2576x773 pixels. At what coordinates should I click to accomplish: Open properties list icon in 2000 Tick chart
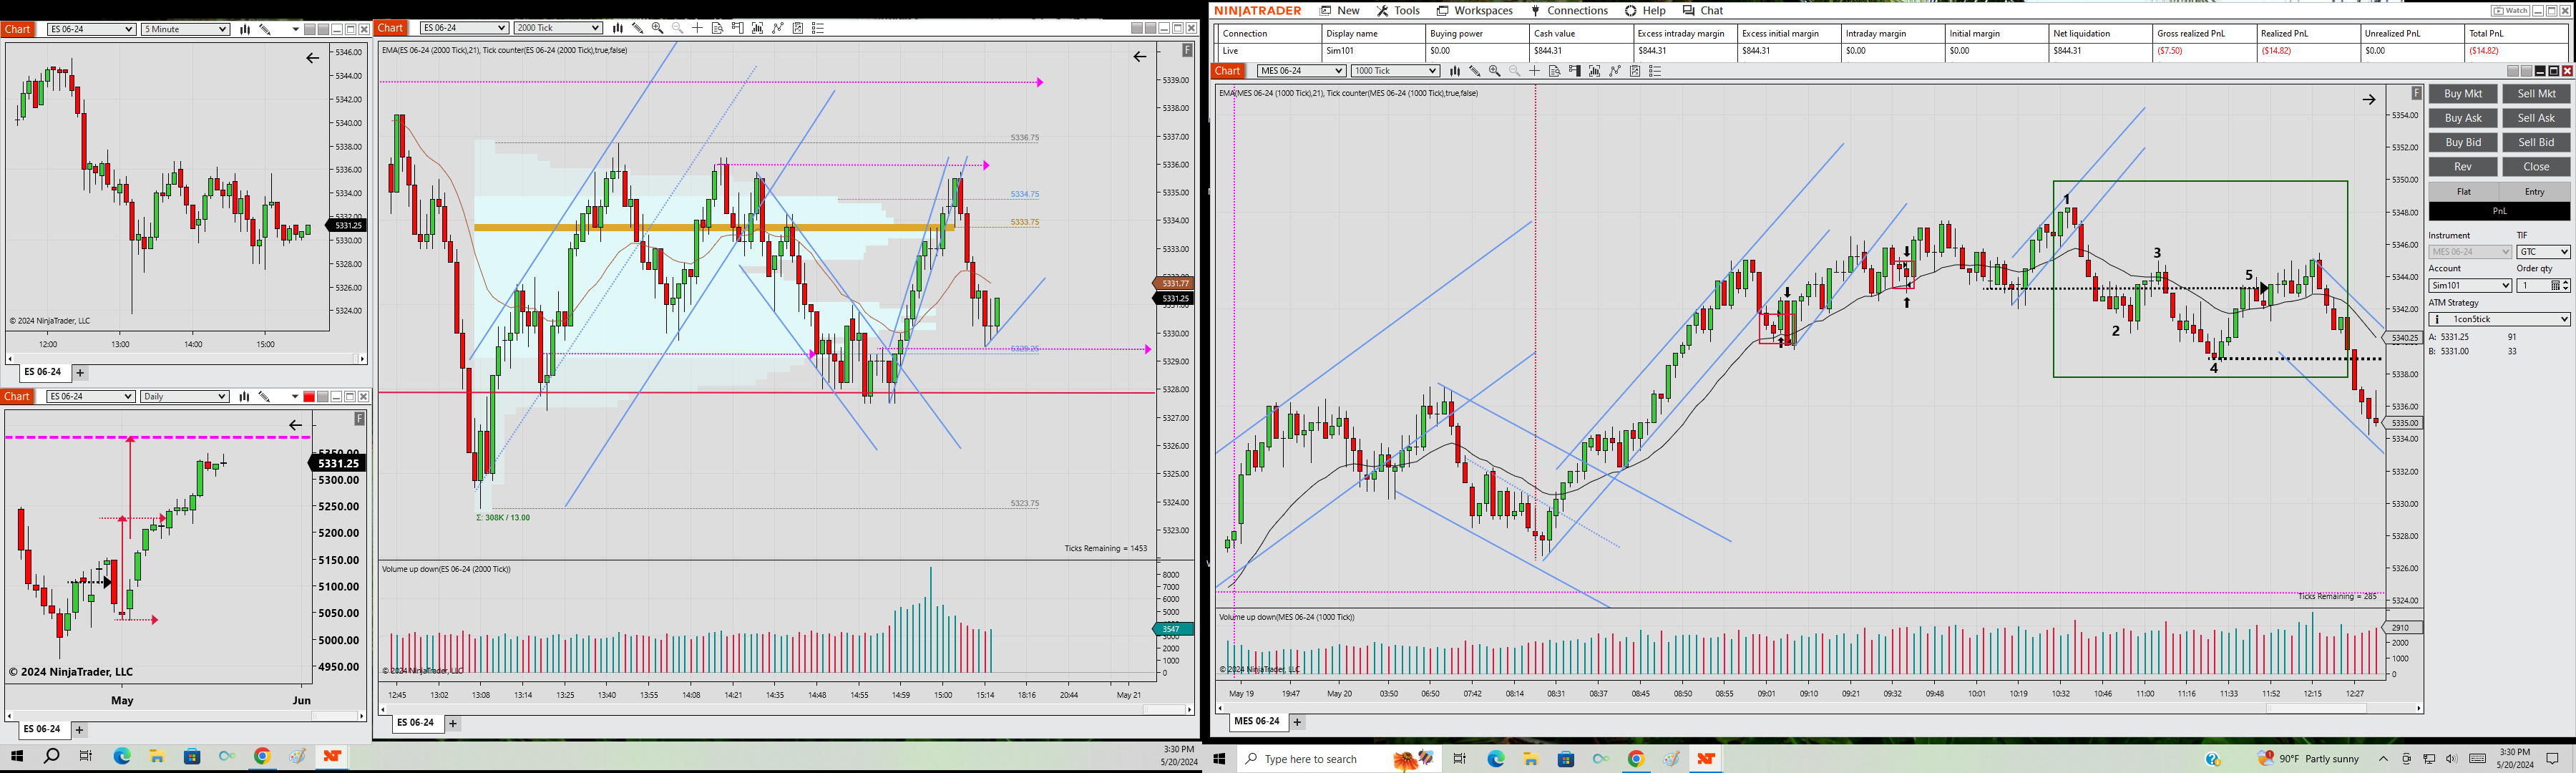click(x=818, y=28)
